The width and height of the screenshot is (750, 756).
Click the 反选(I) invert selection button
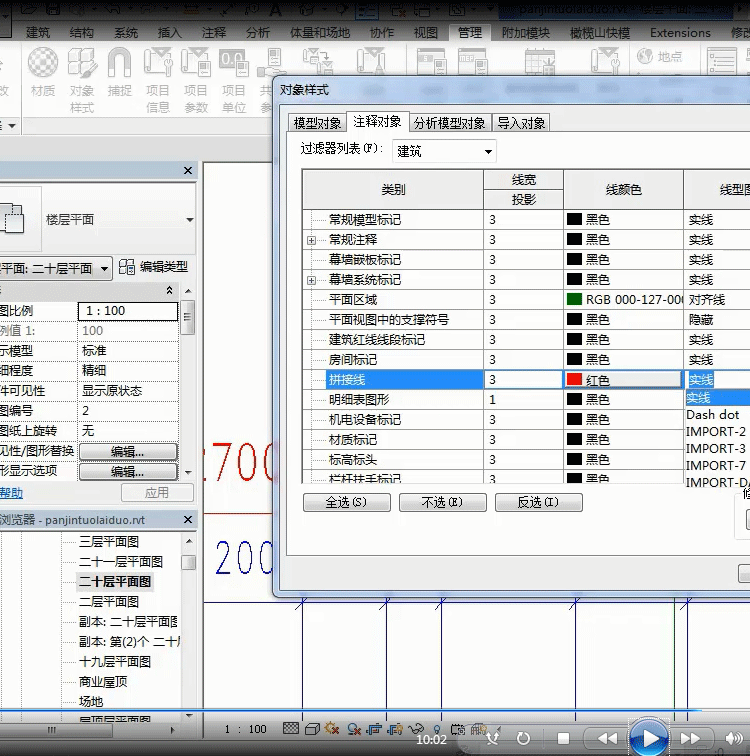pyautogui.click(x=538, y=502)
